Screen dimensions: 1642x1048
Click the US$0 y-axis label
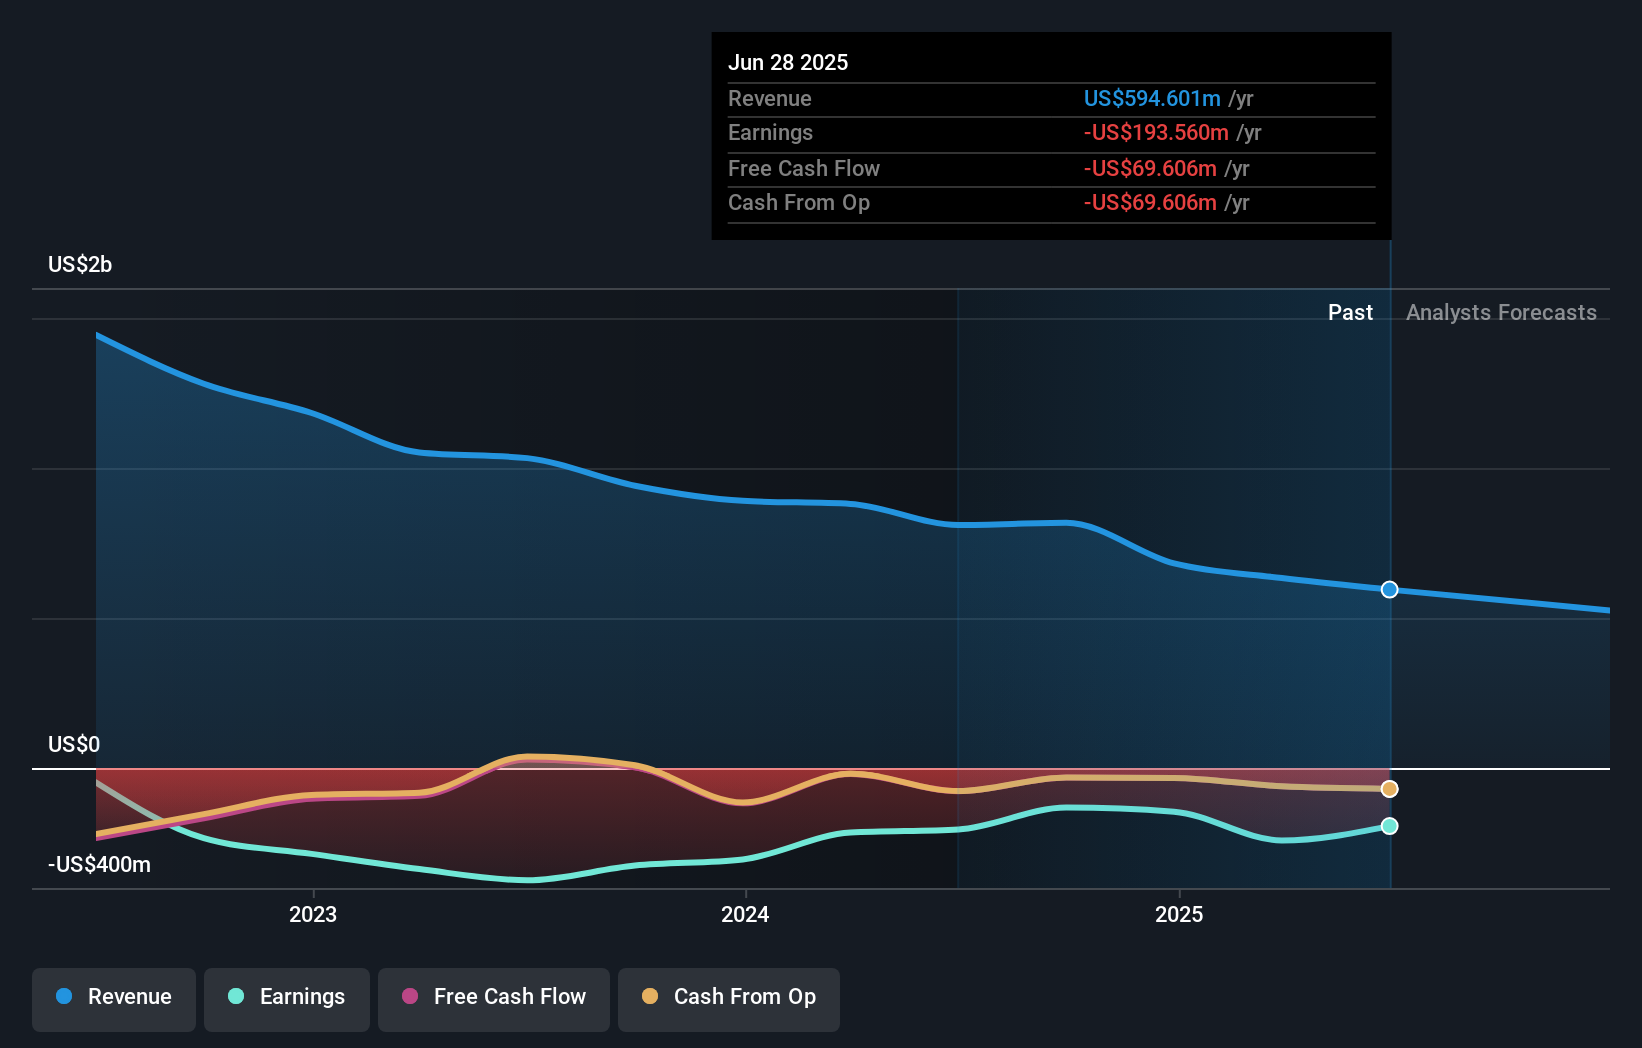click(74, 744)
